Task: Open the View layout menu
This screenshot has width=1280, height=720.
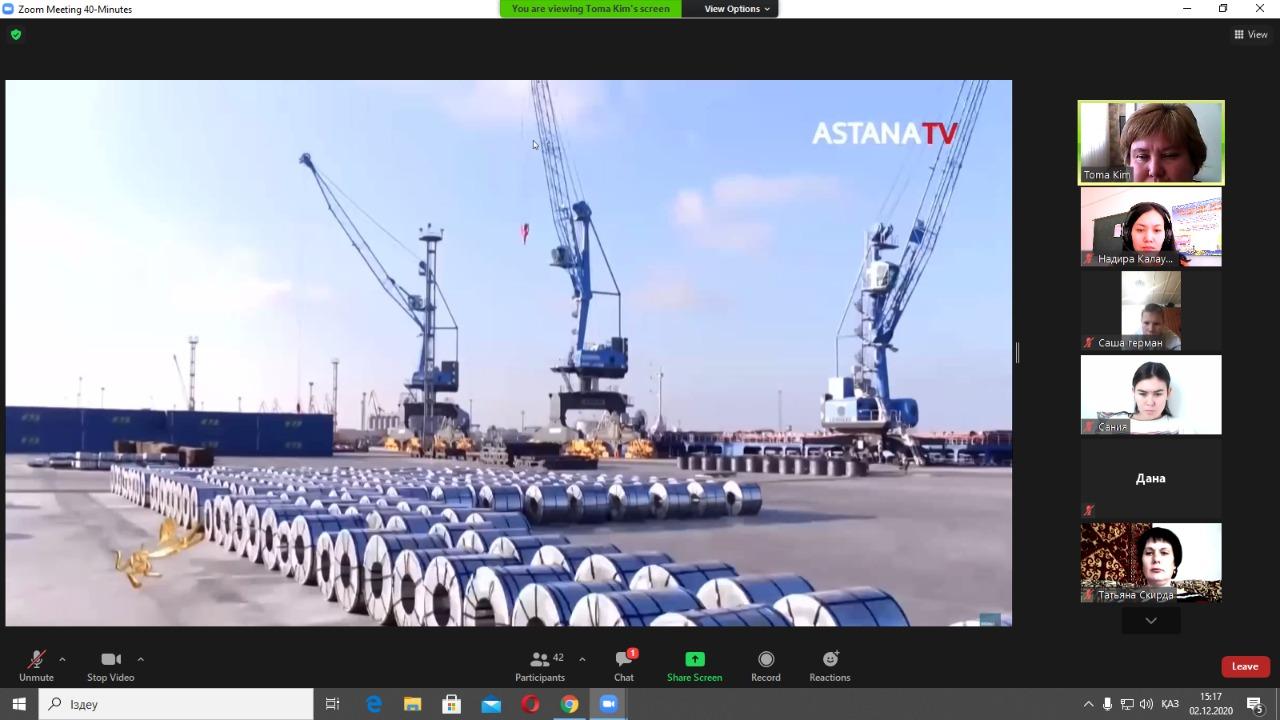Action: [x=1250, y=35]
